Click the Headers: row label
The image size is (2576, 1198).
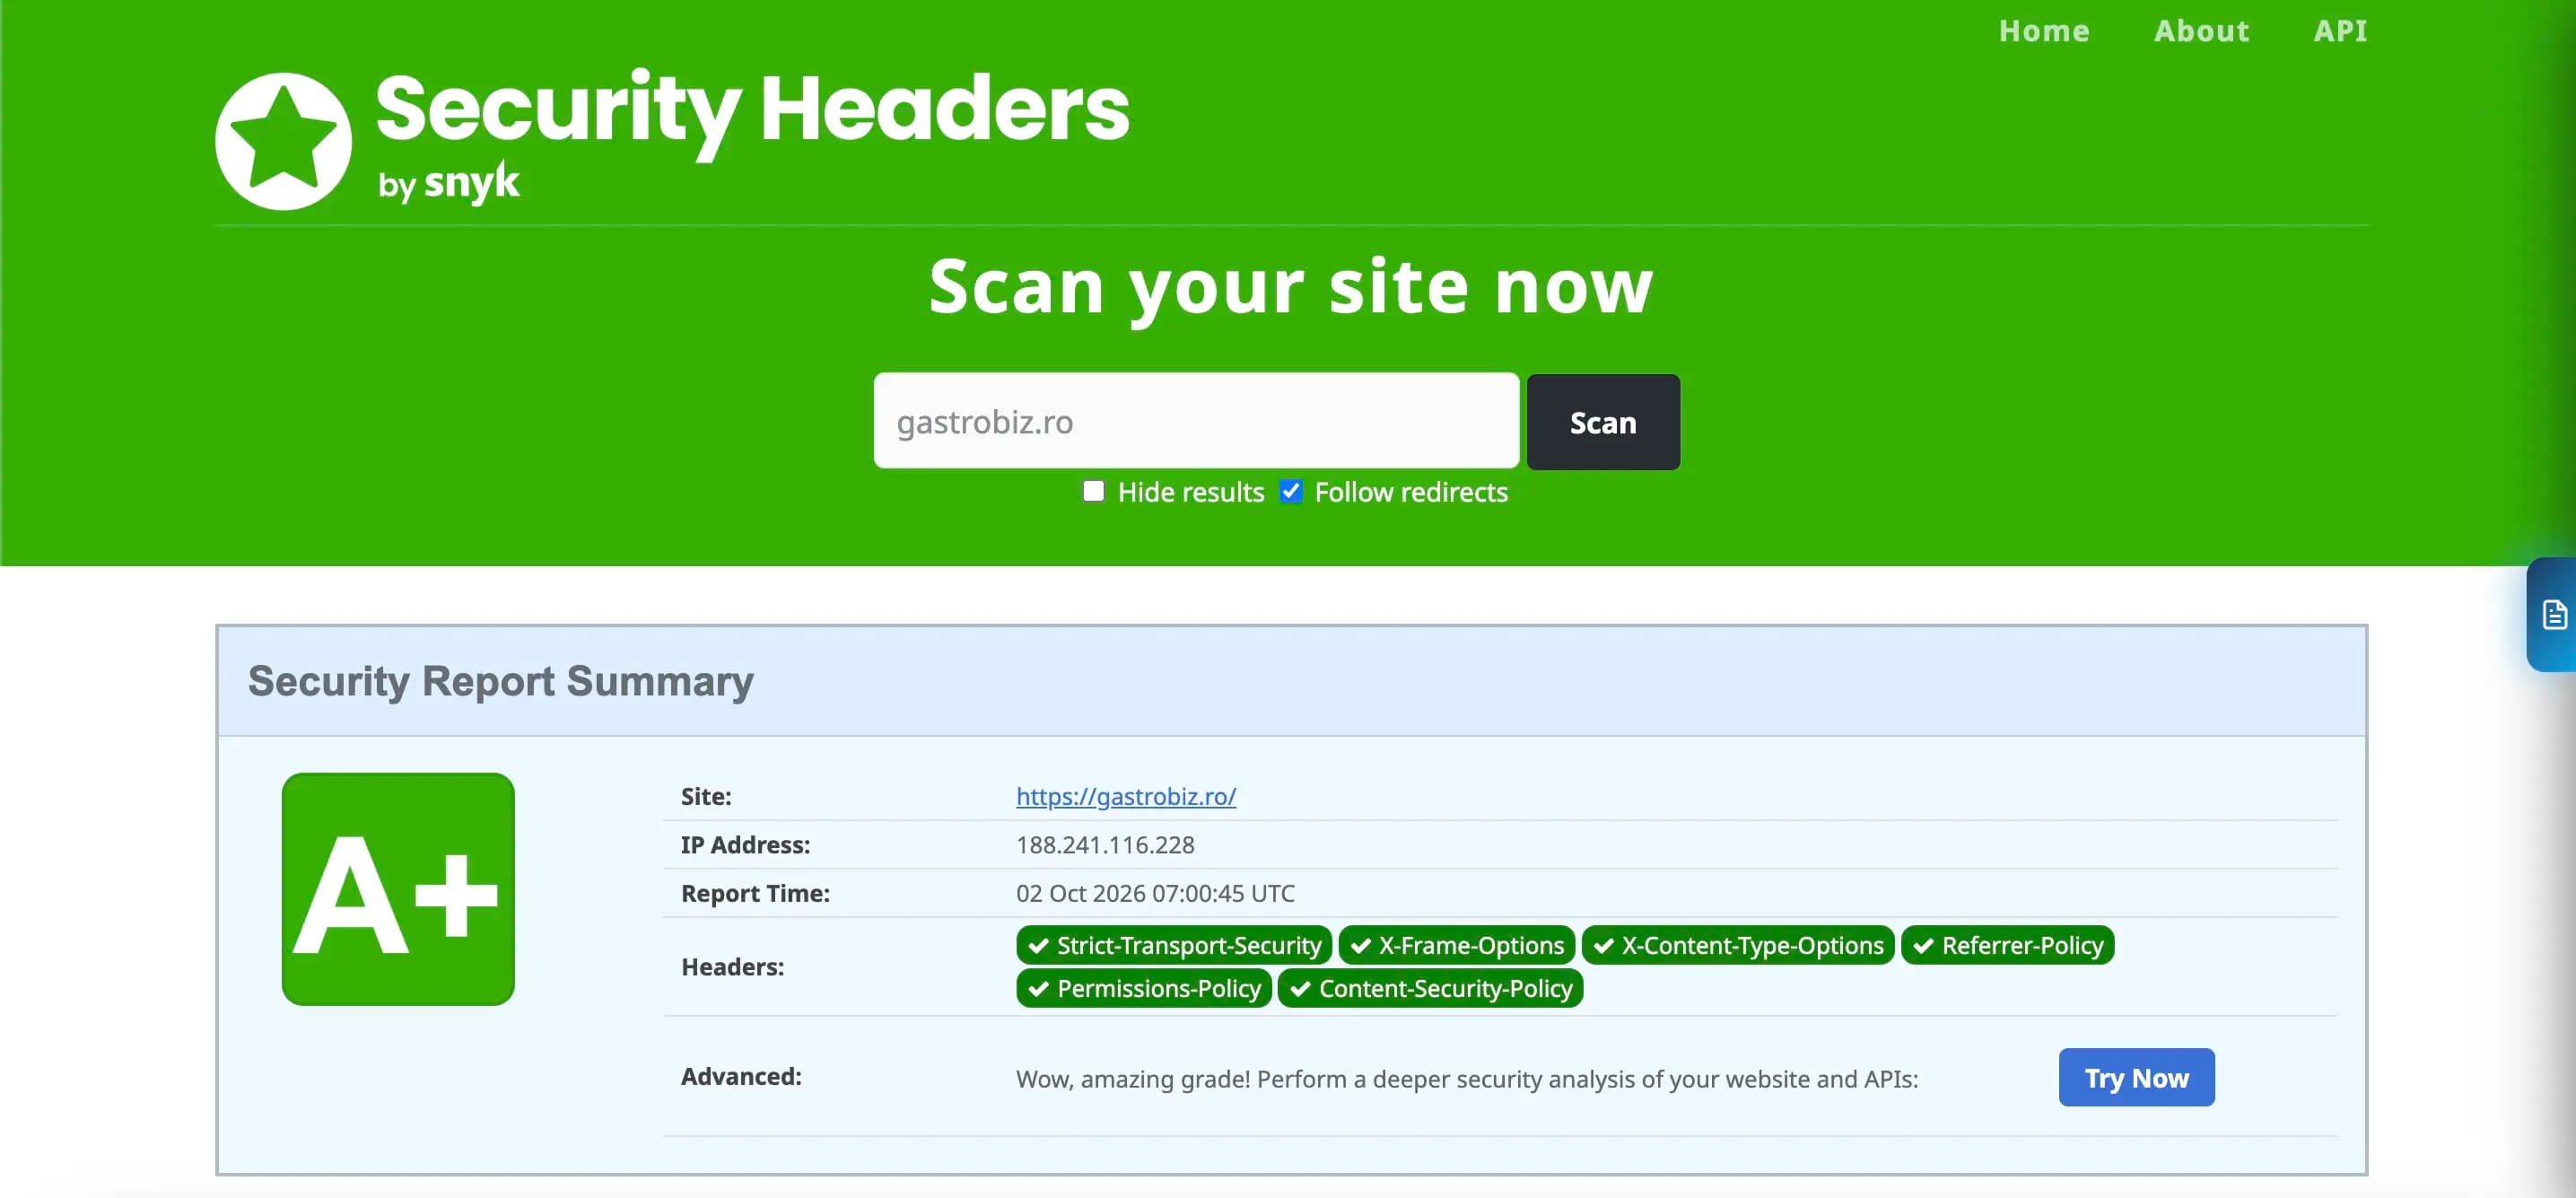pos(732,967)
